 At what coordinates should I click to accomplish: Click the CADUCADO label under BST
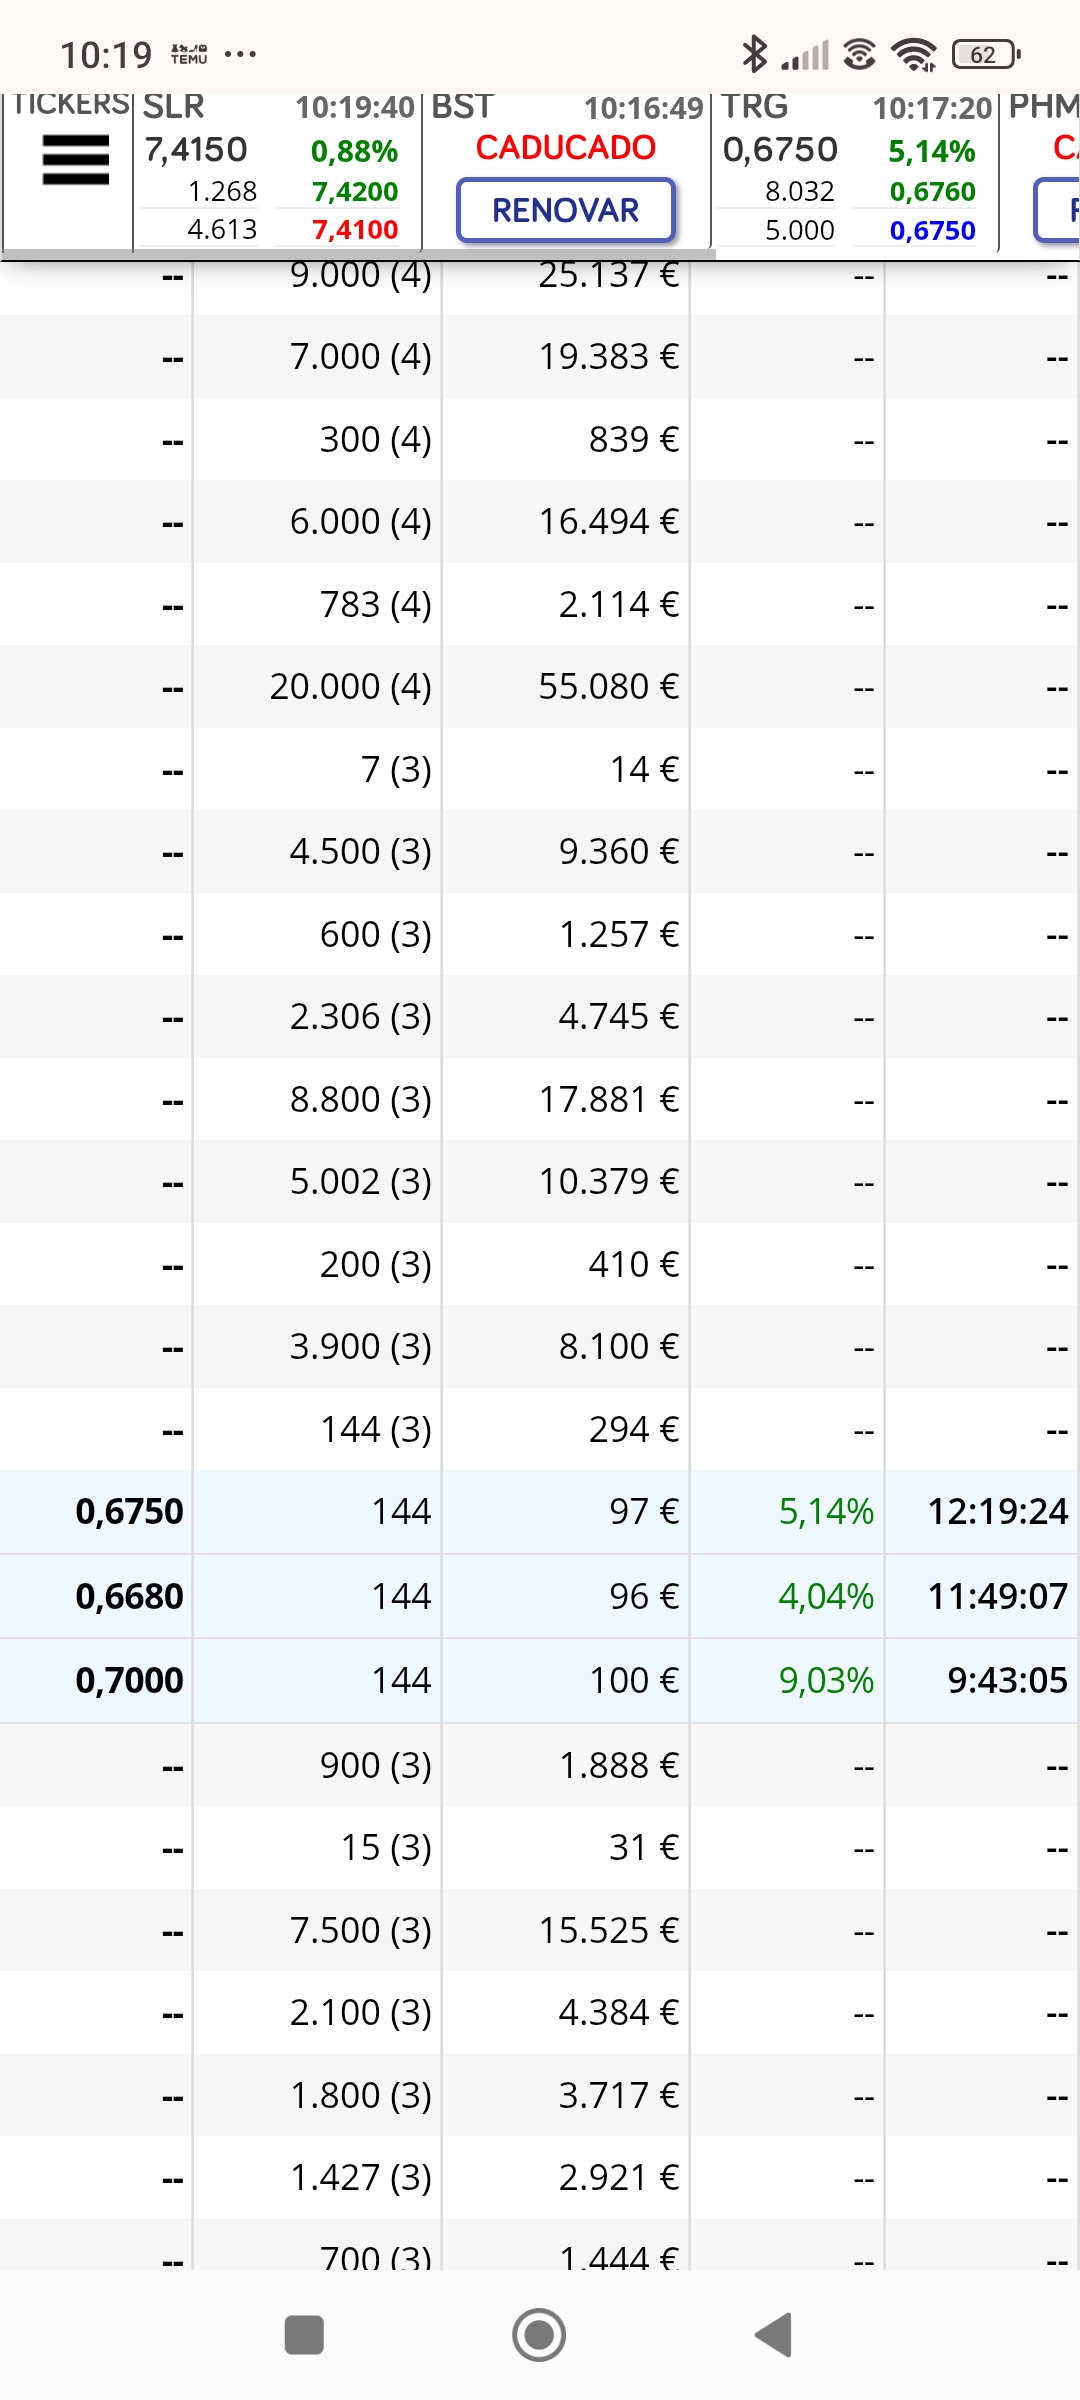tap(566, 148)
